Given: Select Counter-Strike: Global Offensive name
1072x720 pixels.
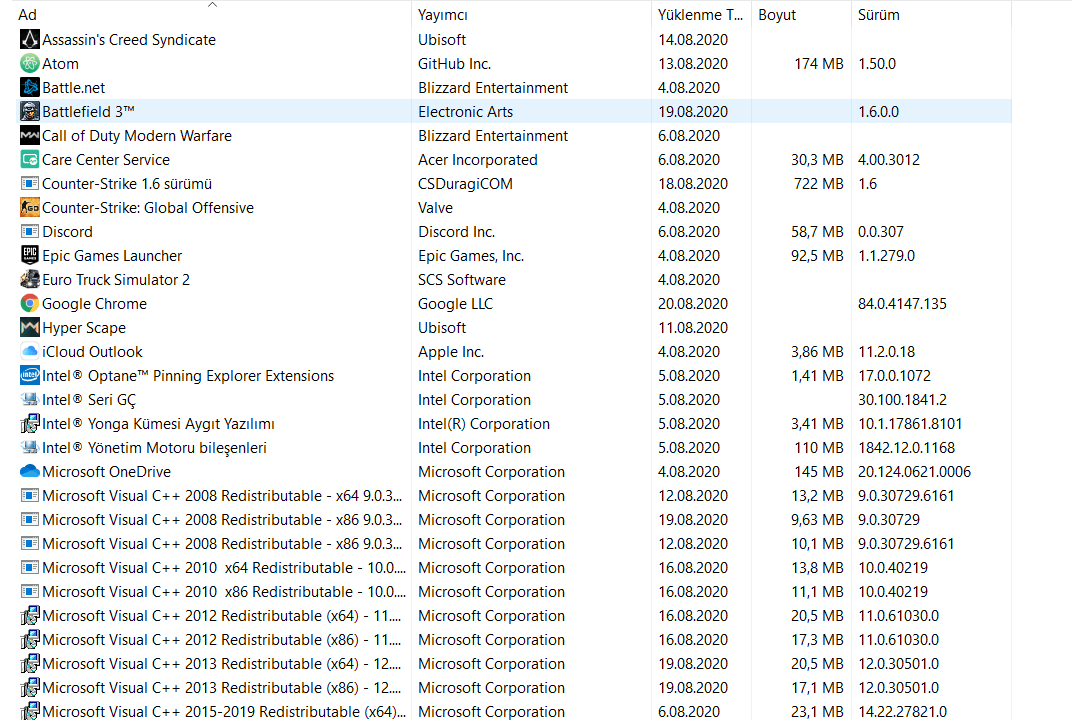Looking at the screenshot, I should [148, 208].
